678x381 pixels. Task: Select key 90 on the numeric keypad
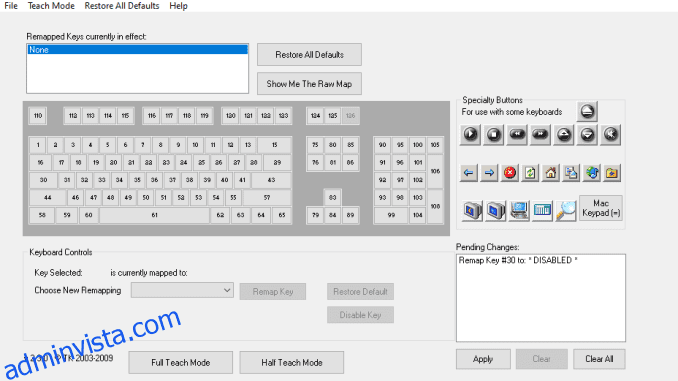coord(382,145)
